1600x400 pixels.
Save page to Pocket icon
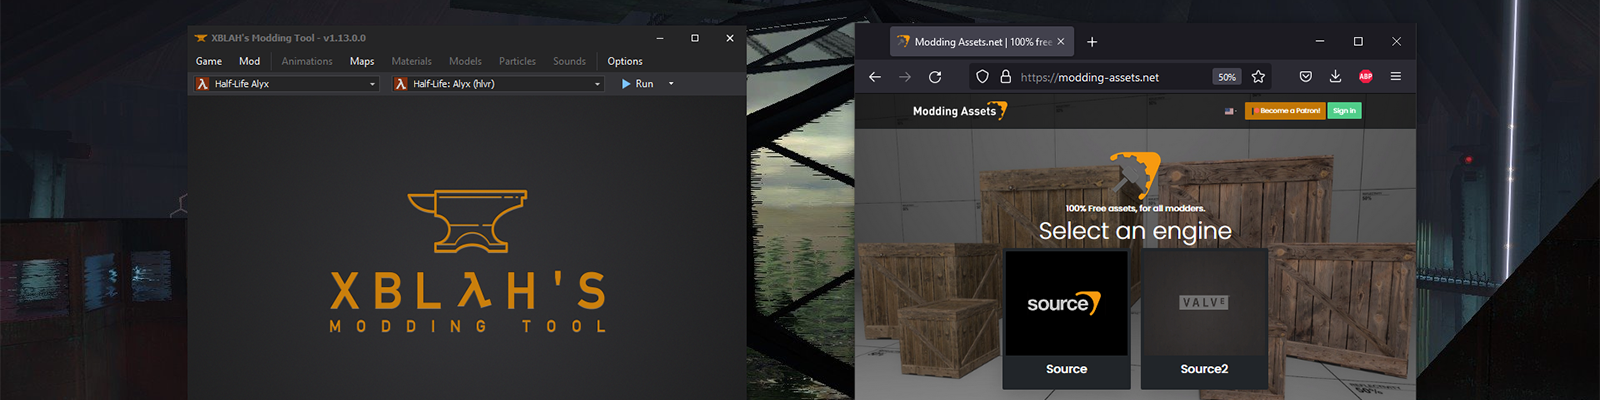[x=1305, y=77]
